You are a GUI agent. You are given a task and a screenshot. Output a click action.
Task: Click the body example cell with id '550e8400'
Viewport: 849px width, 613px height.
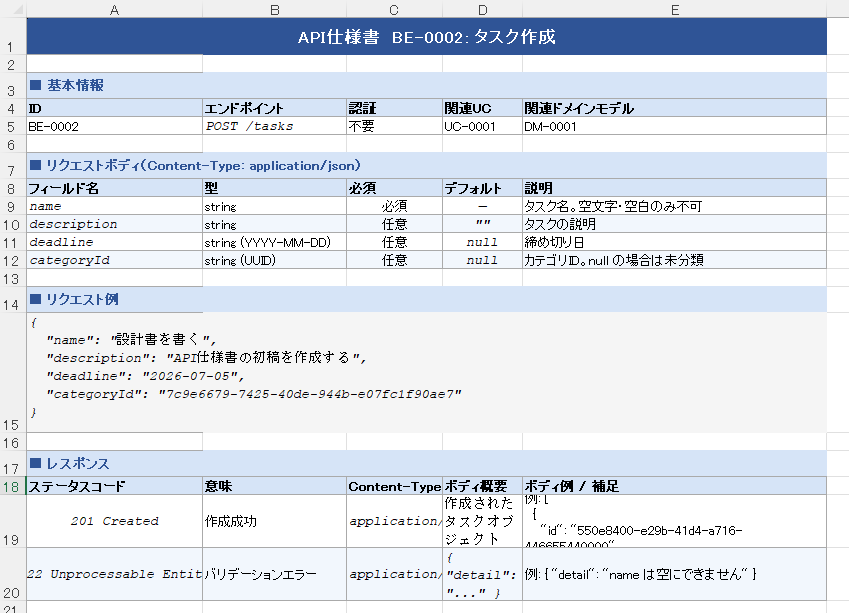click(x=675, y=521)
